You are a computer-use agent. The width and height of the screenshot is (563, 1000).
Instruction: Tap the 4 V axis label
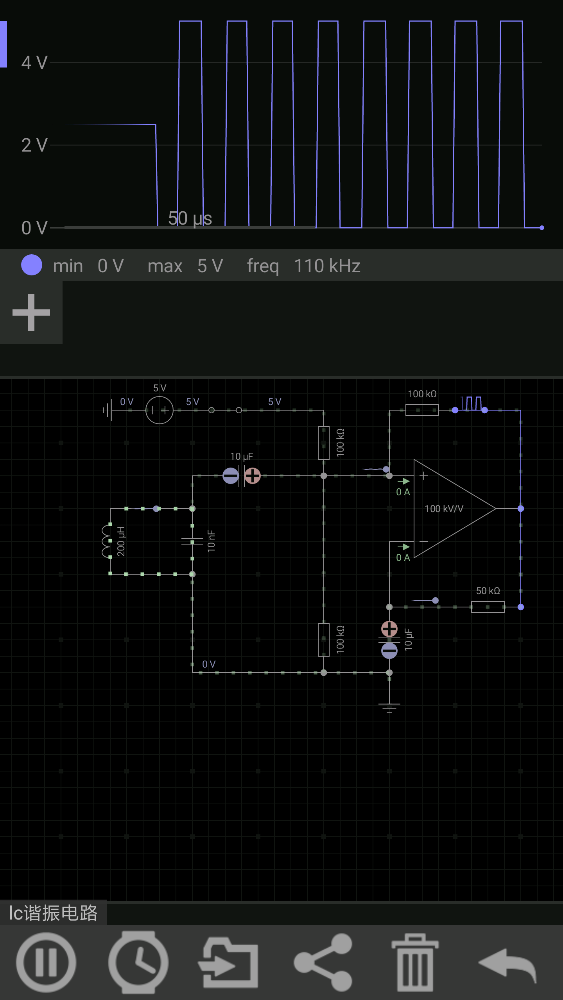coord(35,62)
